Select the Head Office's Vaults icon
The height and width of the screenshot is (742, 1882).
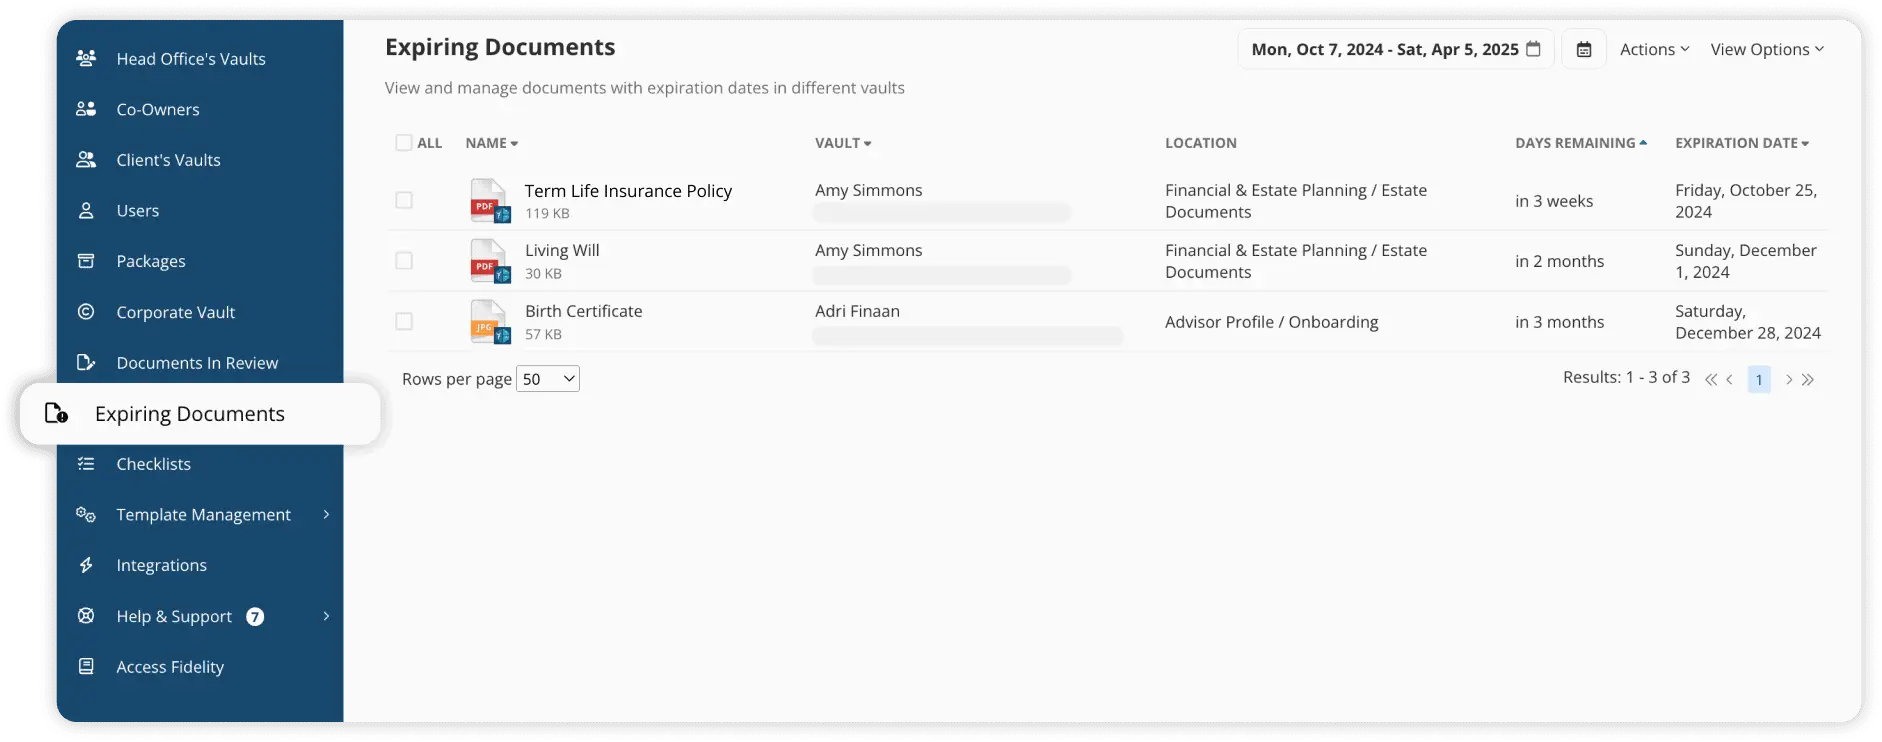pyautogui.click(x=86, y=58)
